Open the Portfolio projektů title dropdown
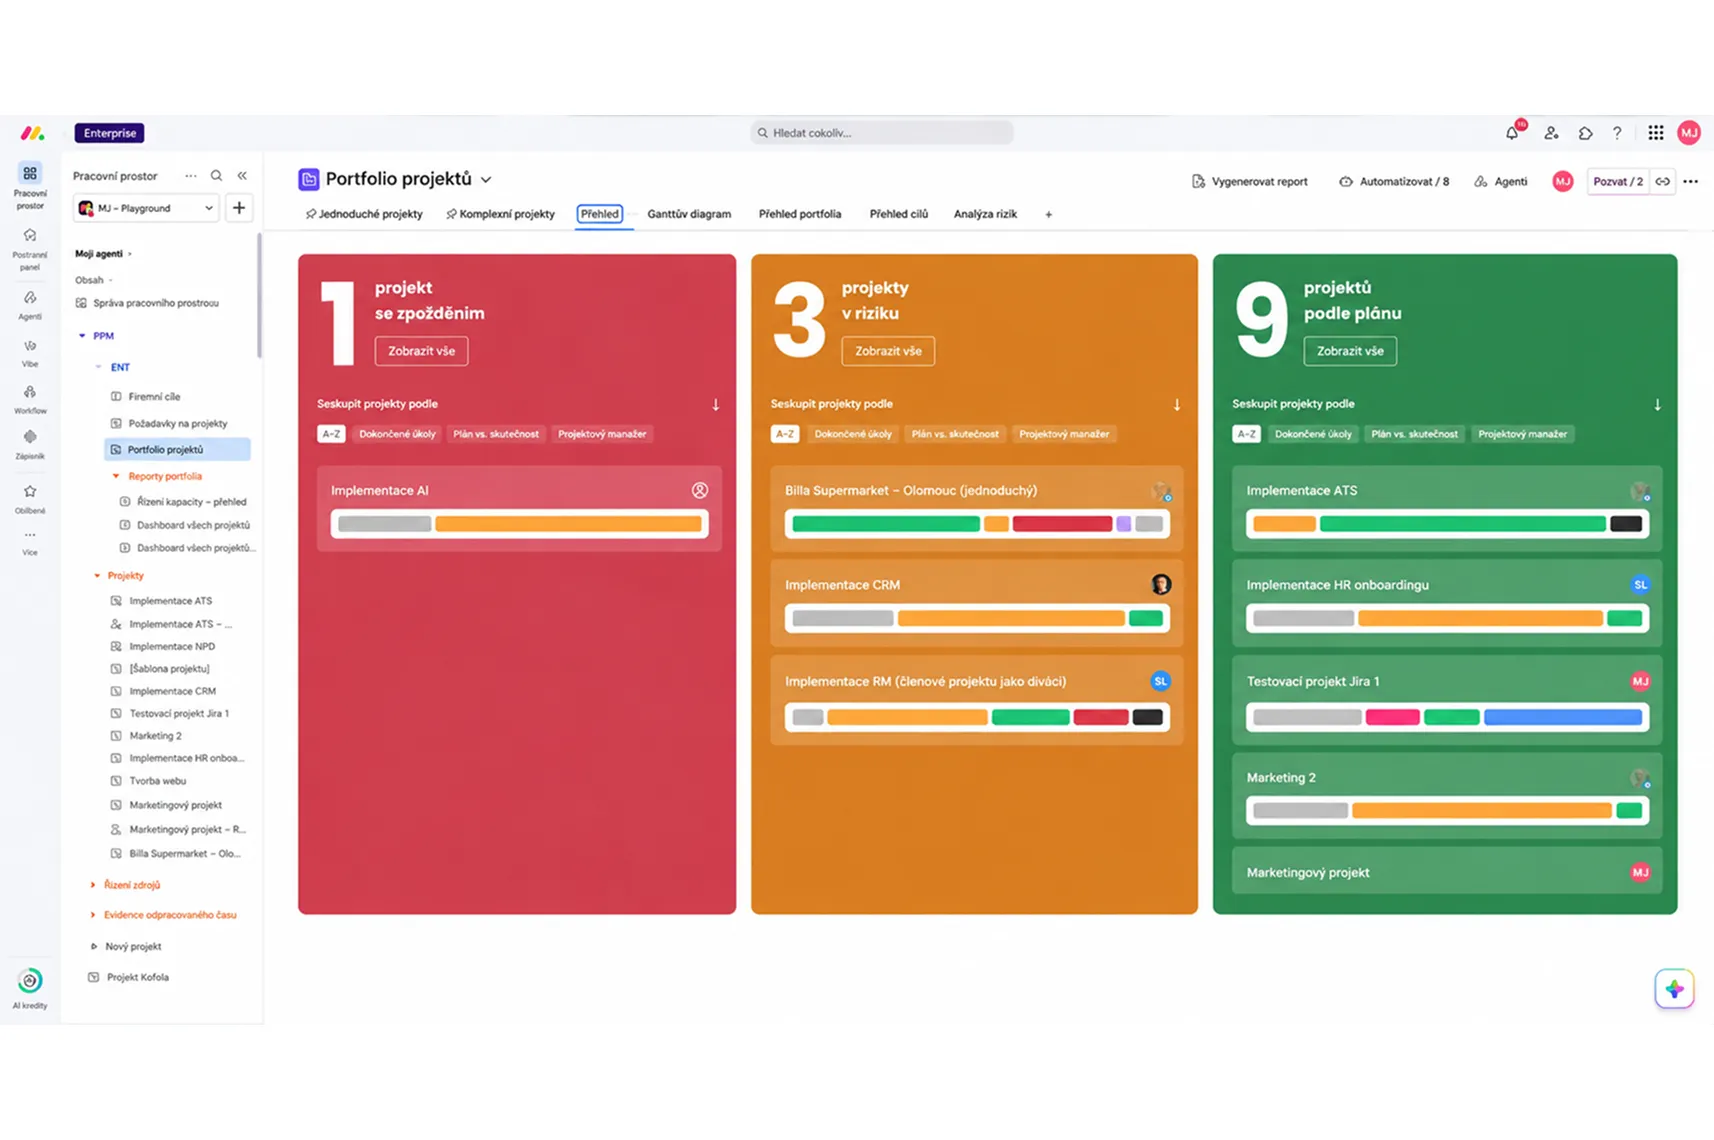Image resolution: width=1714 pixels, height=1140 pixels. tap(486, 180)
